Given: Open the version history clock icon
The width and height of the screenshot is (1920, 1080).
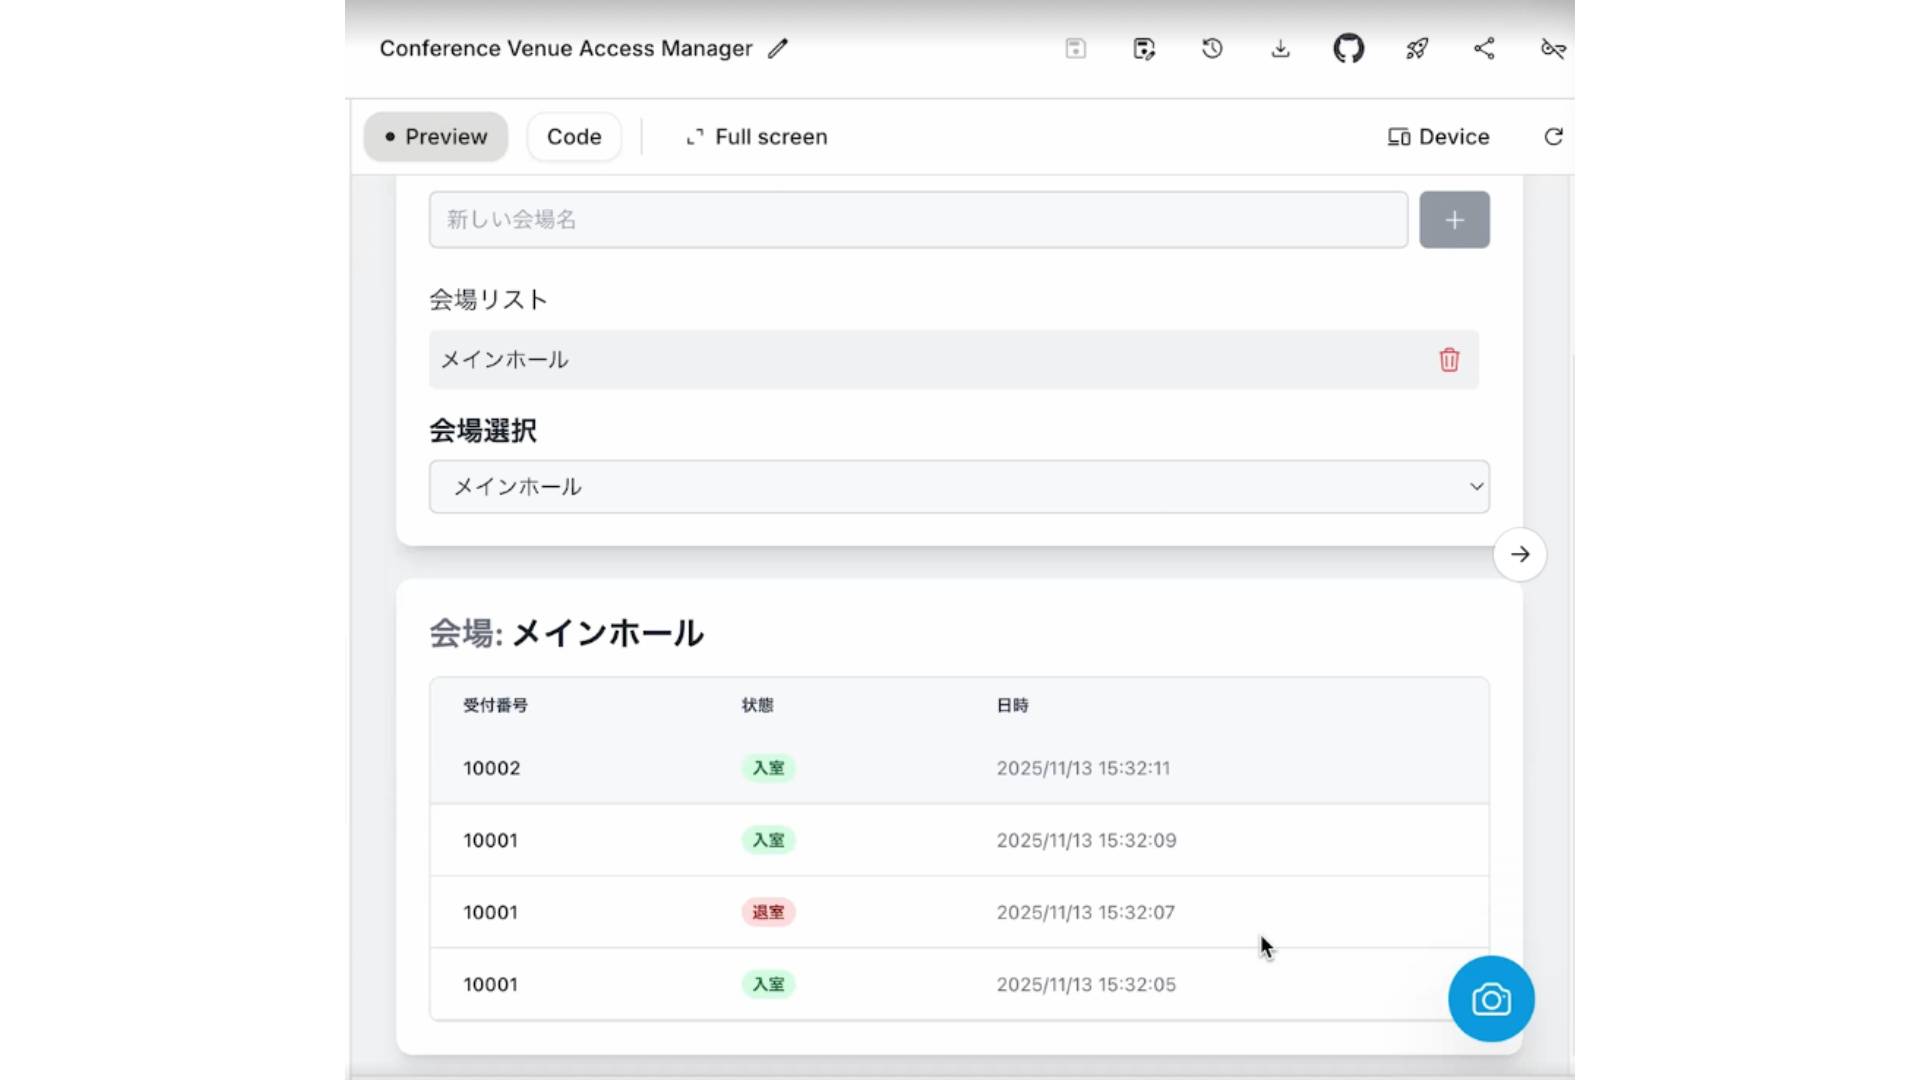Looking at the screenshot, I should click(x=1212, y=48).
